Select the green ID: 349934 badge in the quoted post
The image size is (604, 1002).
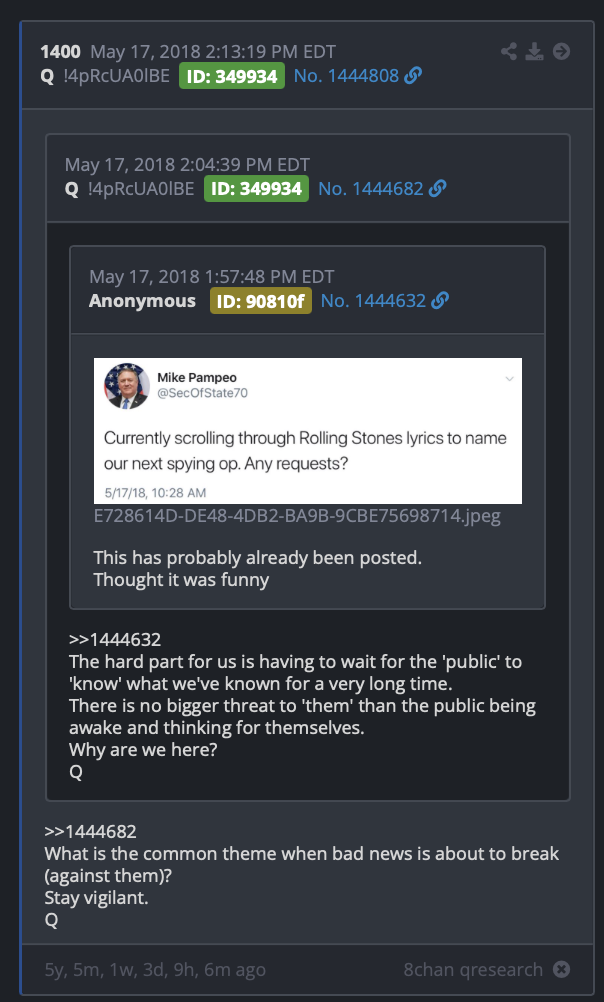pyautogui.click(x=256, y=189)
